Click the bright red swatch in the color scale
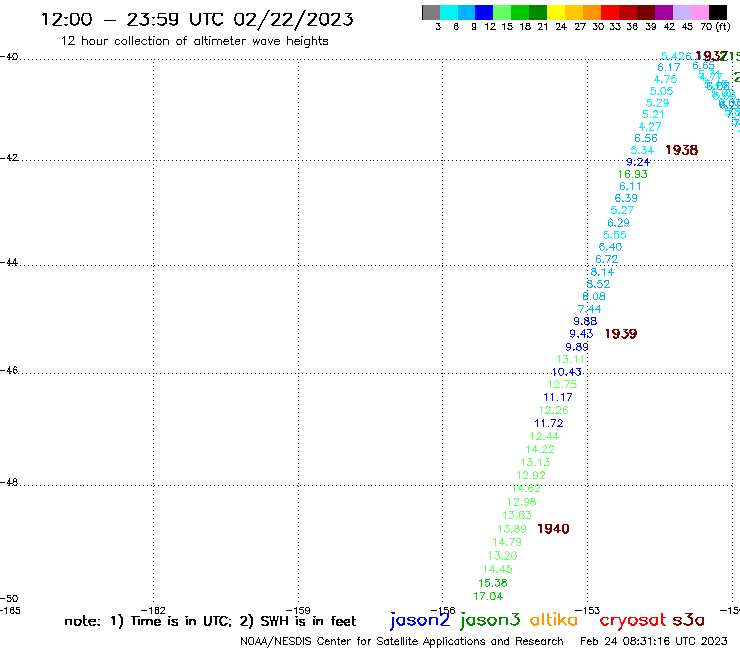 pos(610,12)
